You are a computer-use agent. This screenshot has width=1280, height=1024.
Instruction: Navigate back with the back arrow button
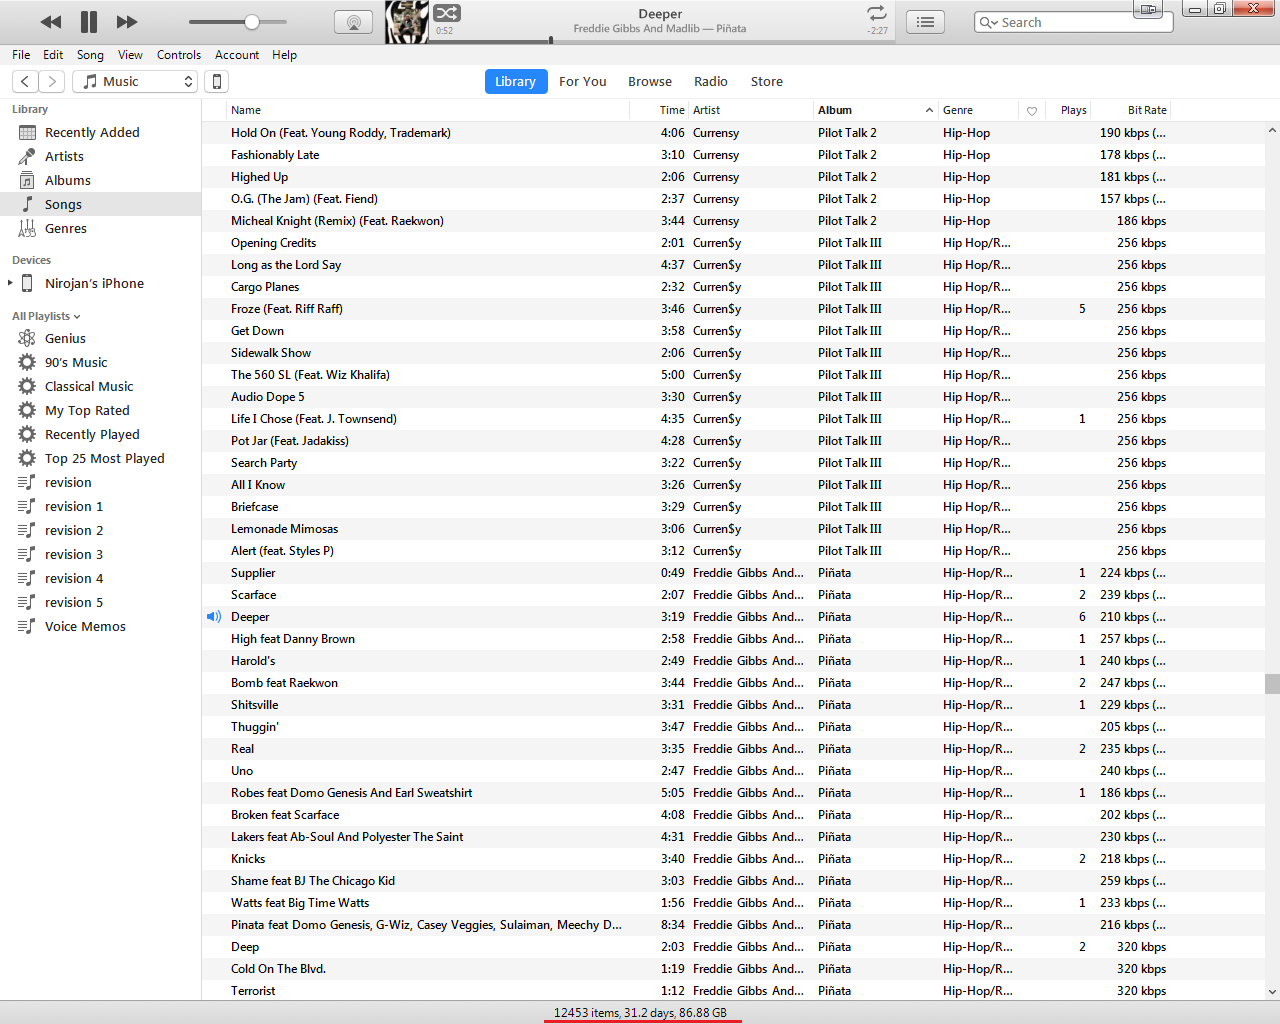26,82
